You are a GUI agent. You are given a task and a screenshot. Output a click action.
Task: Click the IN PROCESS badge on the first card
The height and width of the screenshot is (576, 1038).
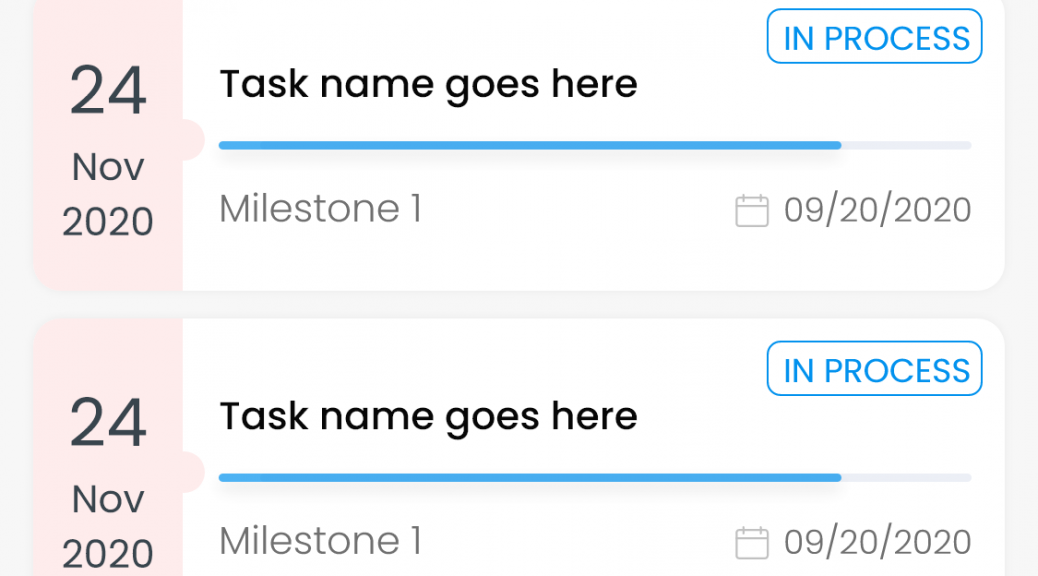(874, 36)
